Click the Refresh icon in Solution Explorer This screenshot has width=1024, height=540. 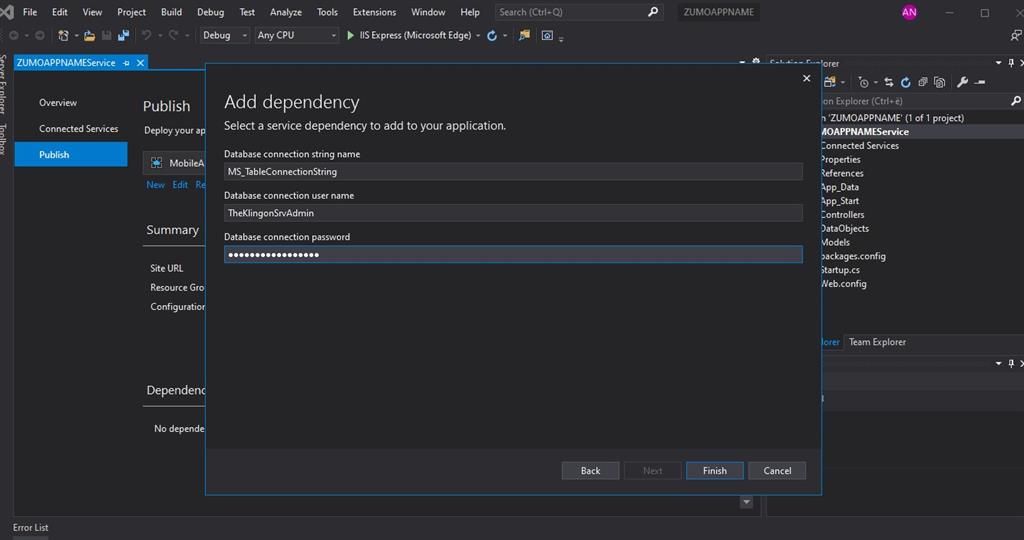(906, 82)
